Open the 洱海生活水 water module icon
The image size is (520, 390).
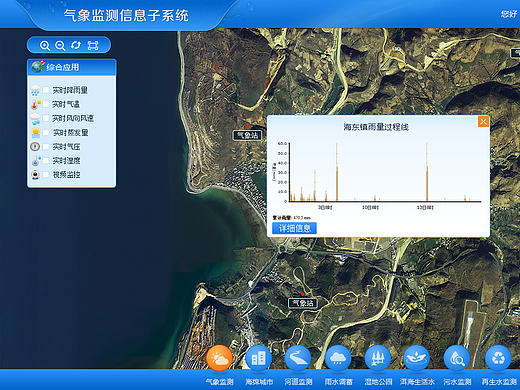point(417,358)
